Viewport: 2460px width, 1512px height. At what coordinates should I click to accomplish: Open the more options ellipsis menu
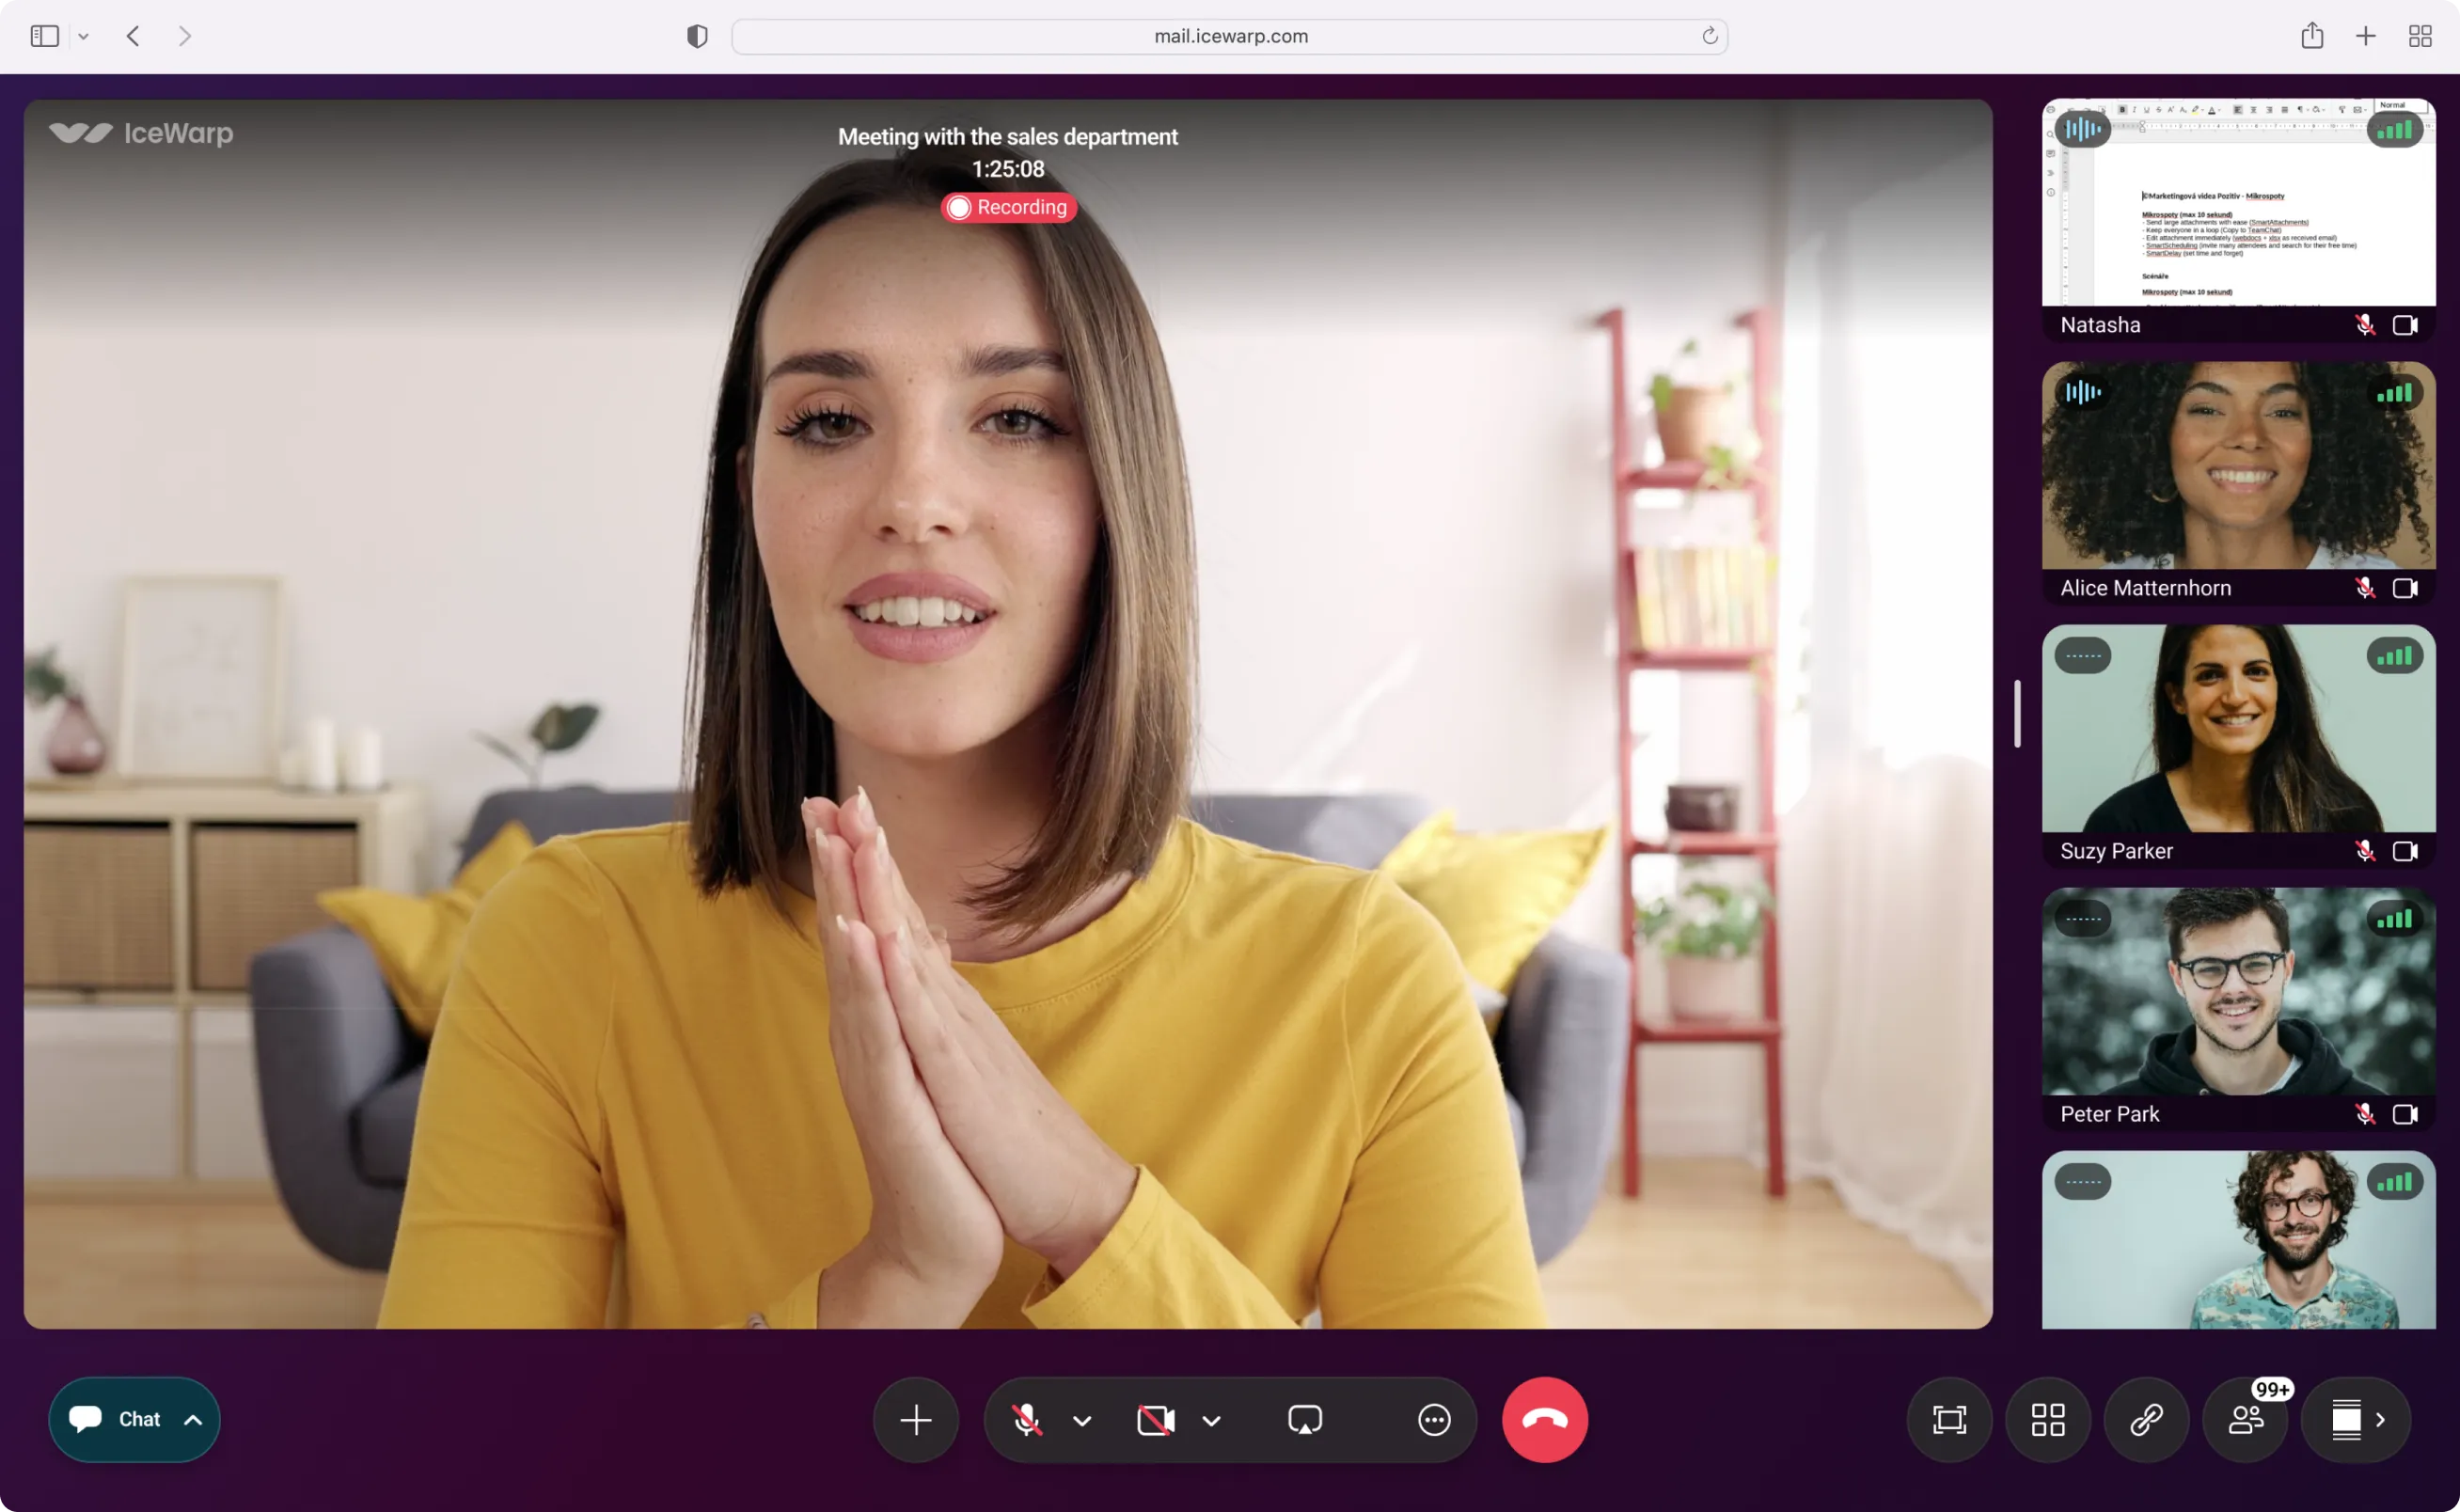1434,1419
